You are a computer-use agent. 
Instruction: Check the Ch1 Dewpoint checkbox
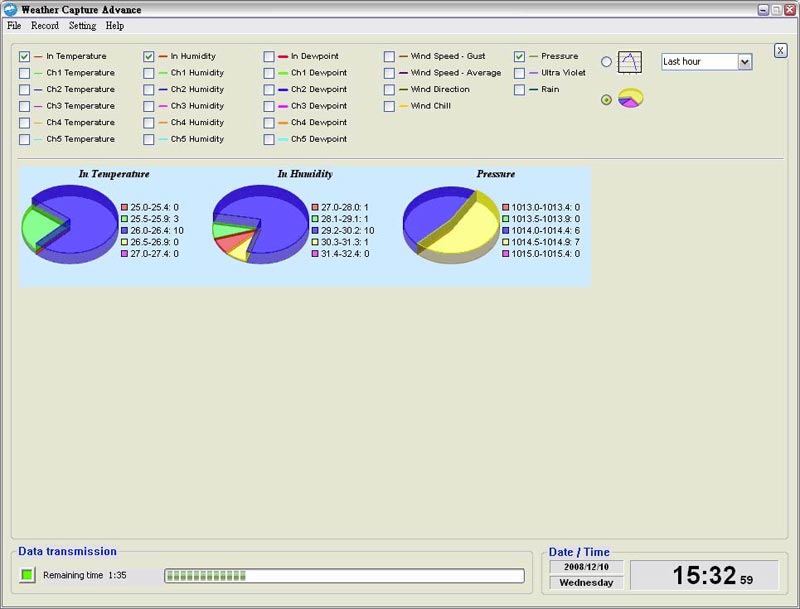click(x=269, y=73)
